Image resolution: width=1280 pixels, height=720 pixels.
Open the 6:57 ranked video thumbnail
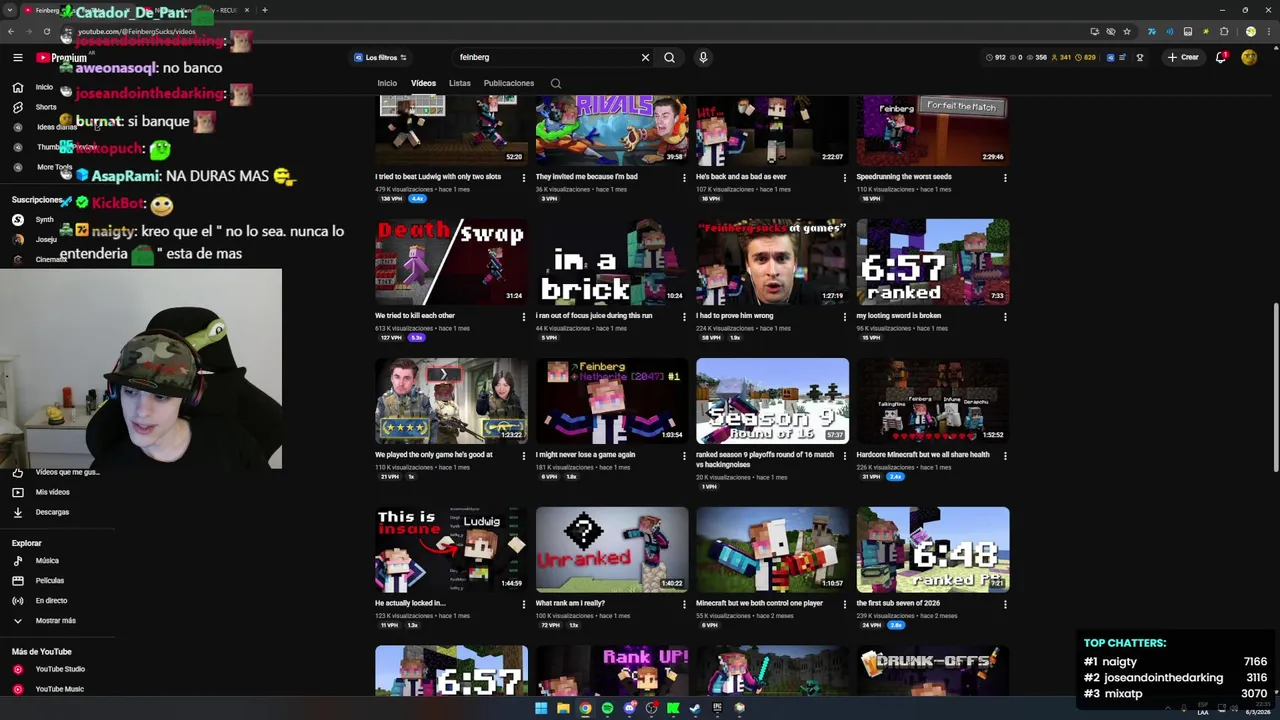point(933,262)
